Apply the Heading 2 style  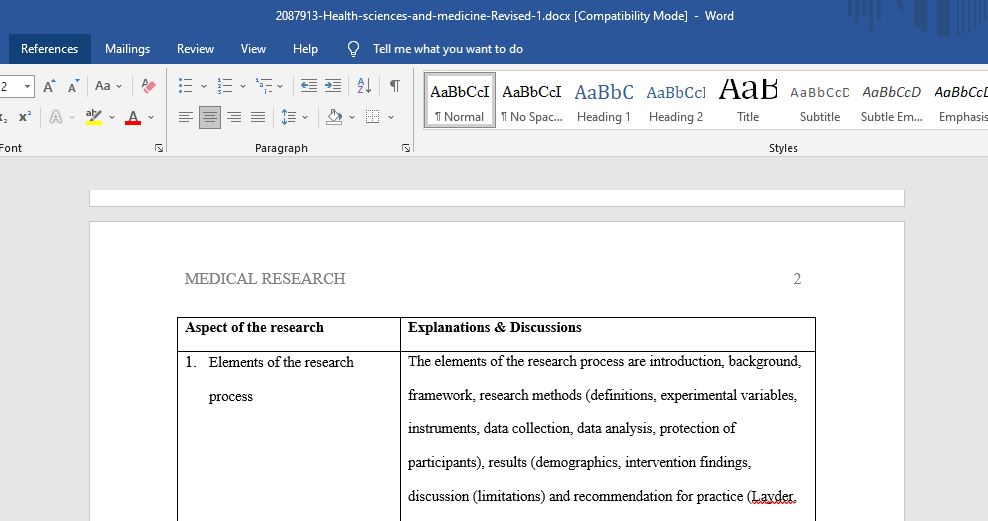pyautogui.click(x=675, y=101)
